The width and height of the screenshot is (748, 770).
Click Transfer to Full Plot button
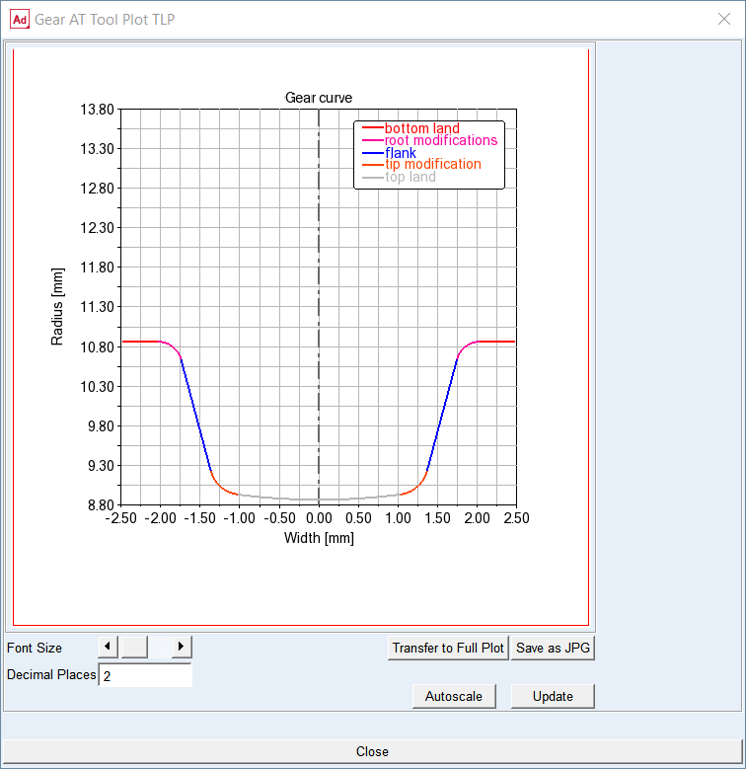pyautogui.click(x=448, y=648)
